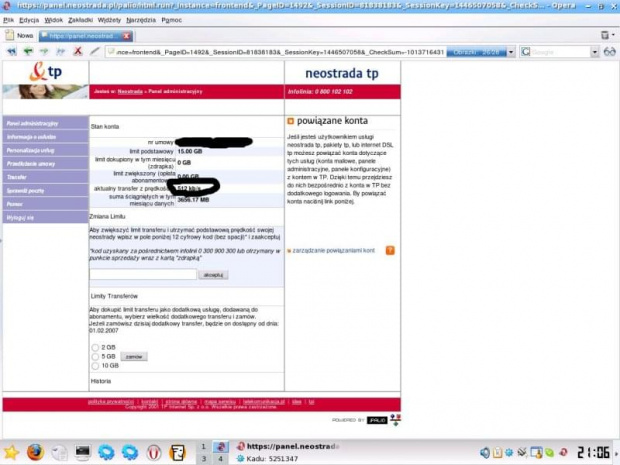Launch Opera from the red O panel icon

point(154,452)
